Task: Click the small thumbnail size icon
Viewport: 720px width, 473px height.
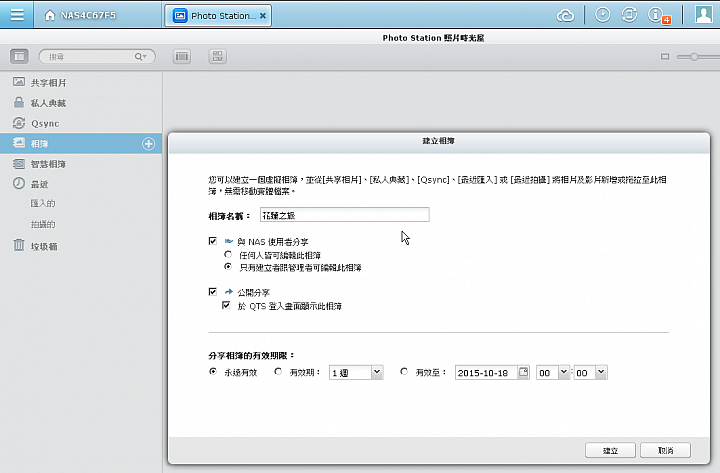Action: click(x=665, y=56)
